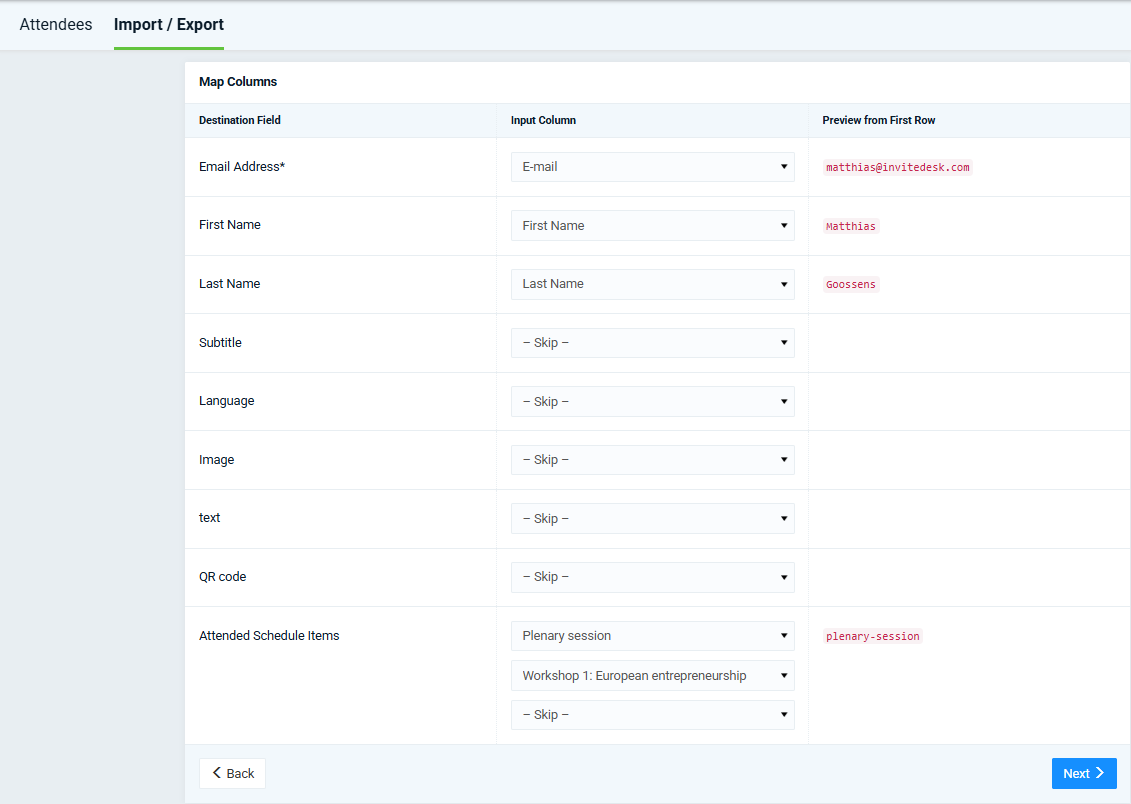Open the Email Address input column dropdown
1131x804 pixels.
652,167
